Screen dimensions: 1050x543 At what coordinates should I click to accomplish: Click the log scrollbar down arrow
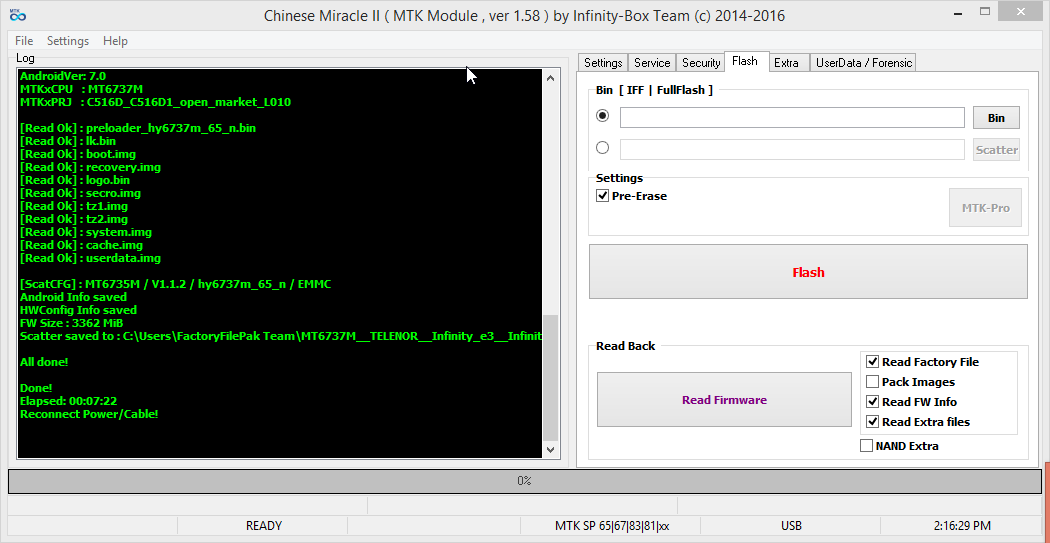click(550, 450)
